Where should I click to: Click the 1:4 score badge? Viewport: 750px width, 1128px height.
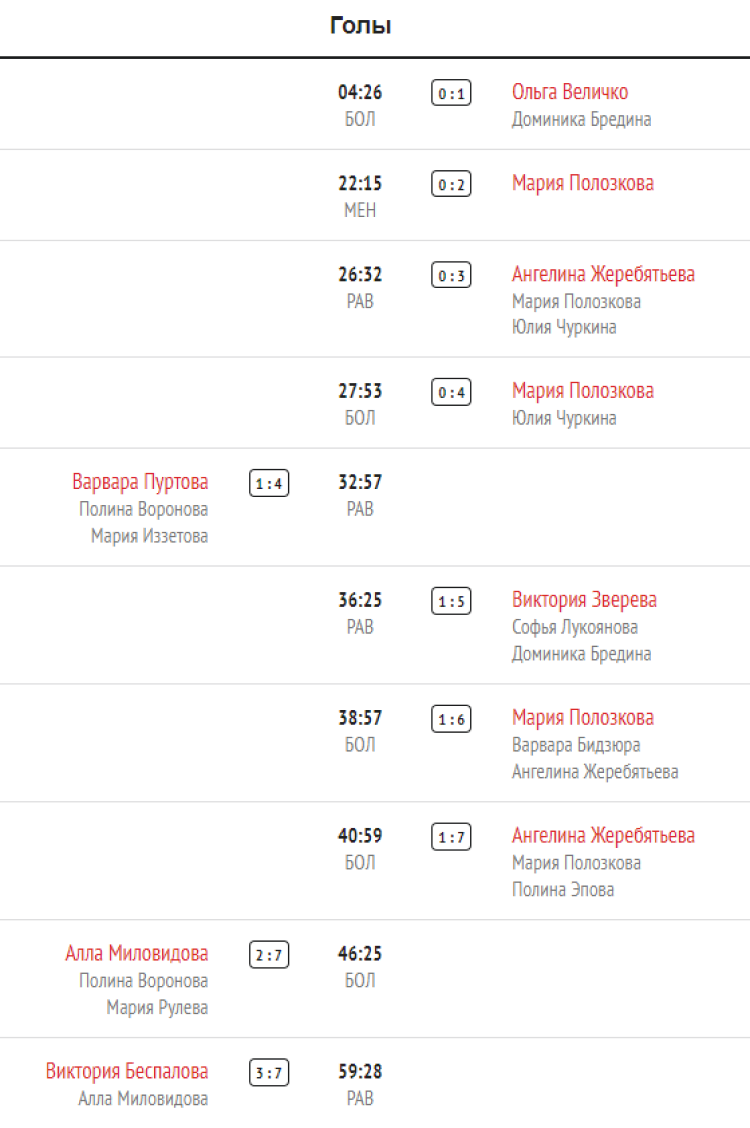click(x=269, y=485)
